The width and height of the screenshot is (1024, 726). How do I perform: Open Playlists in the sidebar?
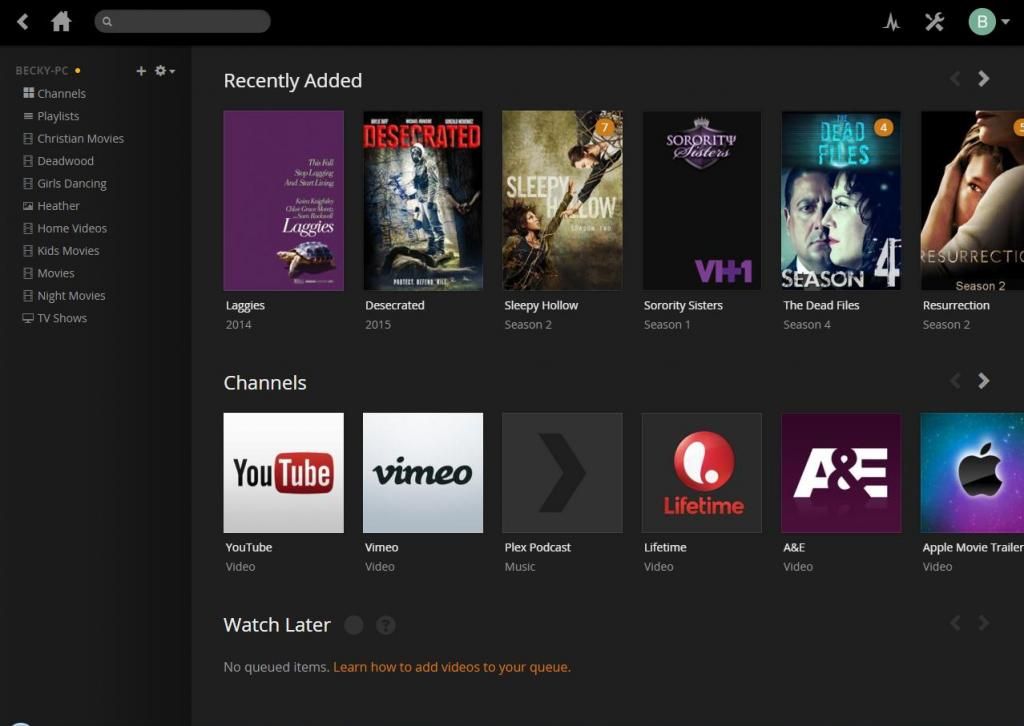pyautogui.click(x=58, y=116)
